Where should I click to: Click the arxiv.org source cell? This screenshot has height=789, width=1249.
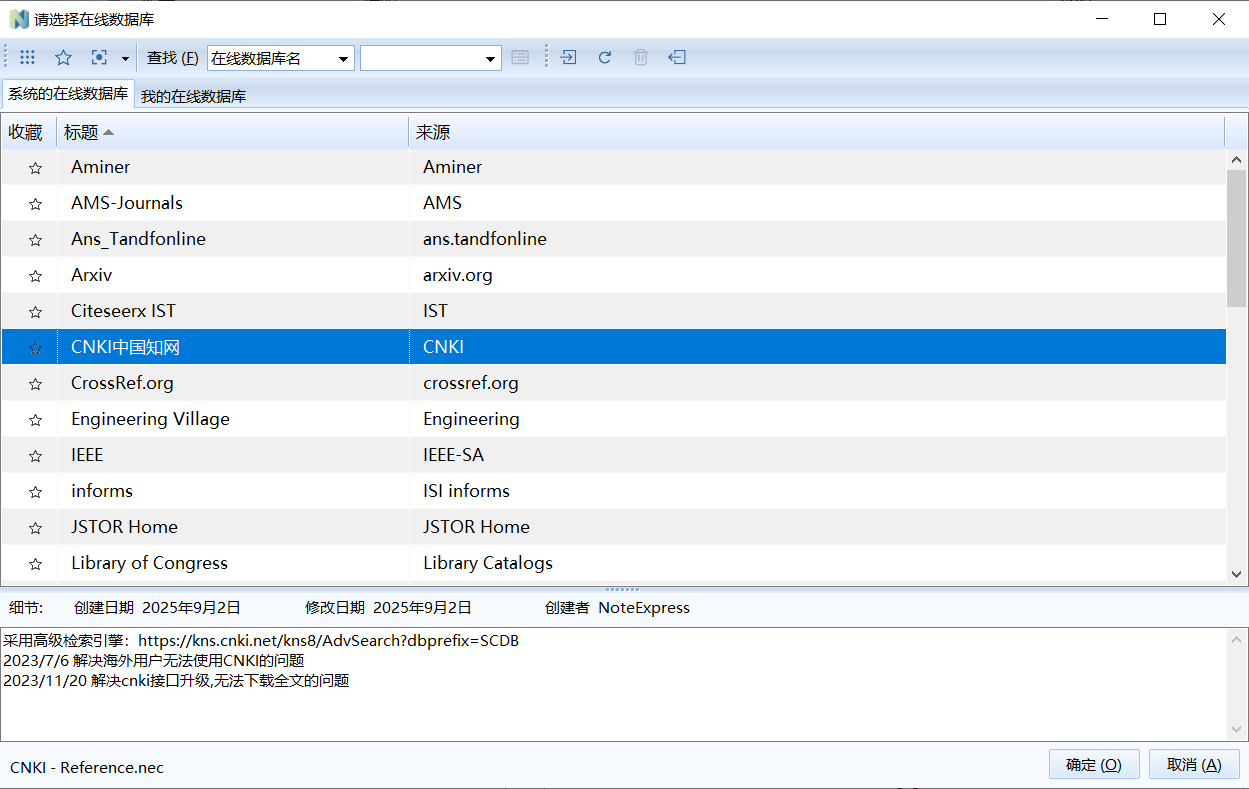[x=458, y=275]
